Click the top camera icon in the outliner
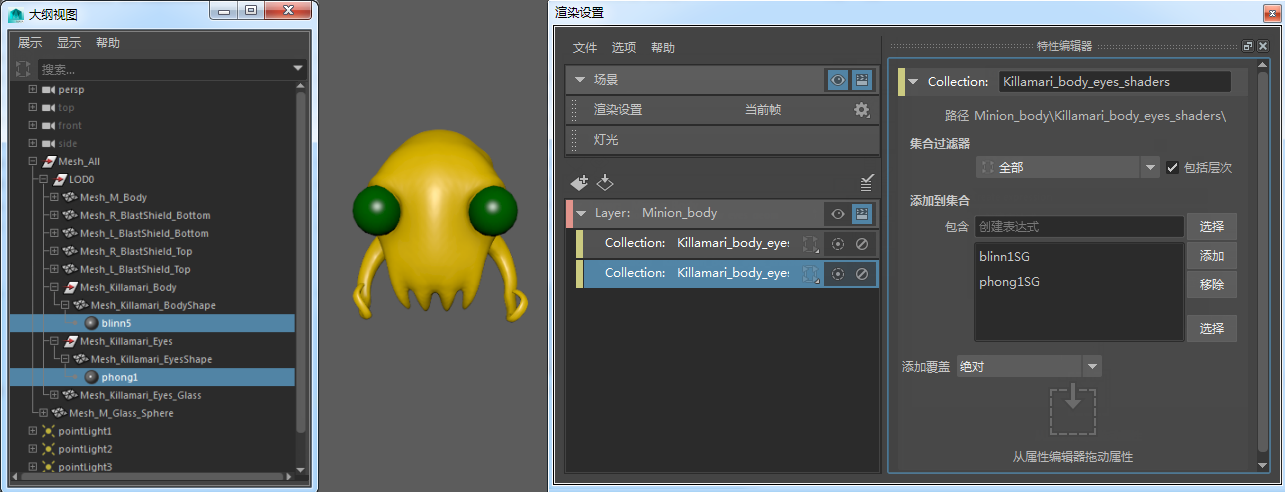 (x=48, y=108)
